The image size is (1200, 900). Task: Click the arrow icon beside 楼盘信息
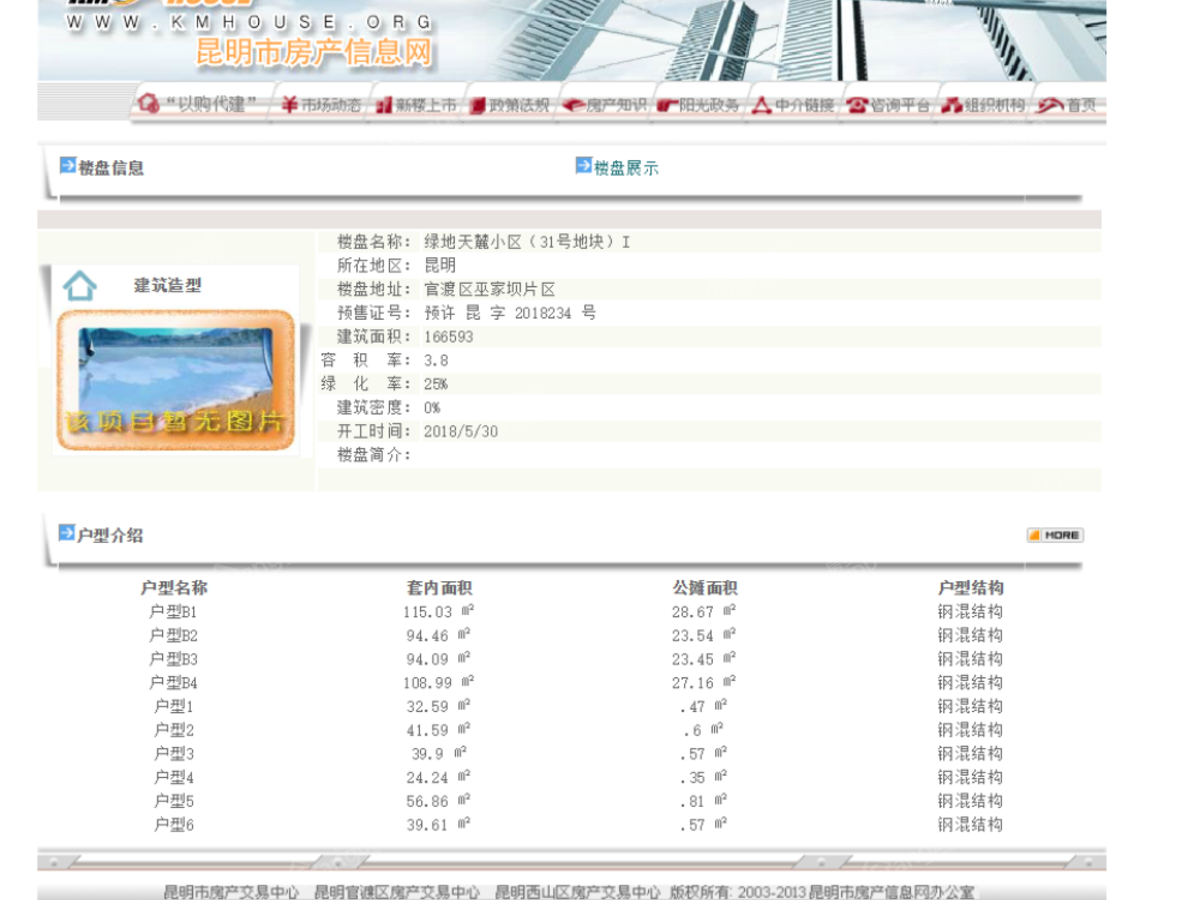(x=68, y=166)
